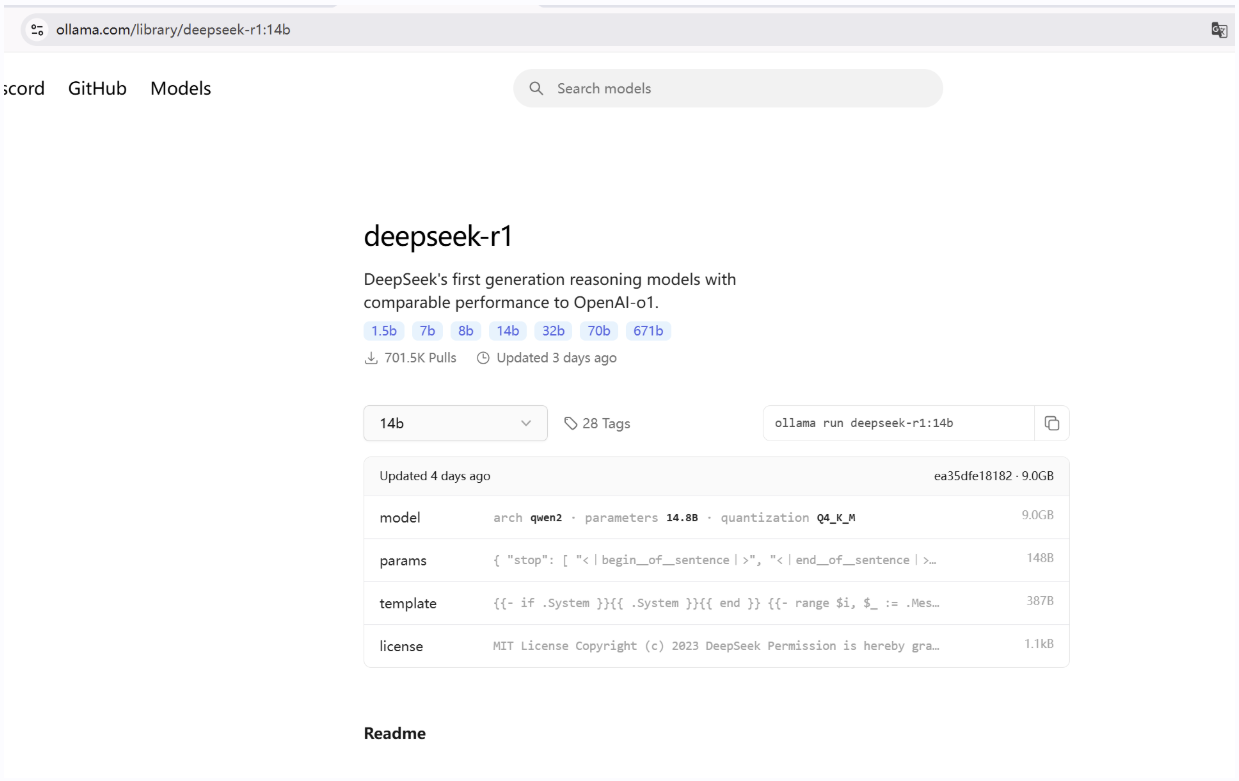1239x781 pixels.
Task: Click the Readme heading
Action: [395, 733]
